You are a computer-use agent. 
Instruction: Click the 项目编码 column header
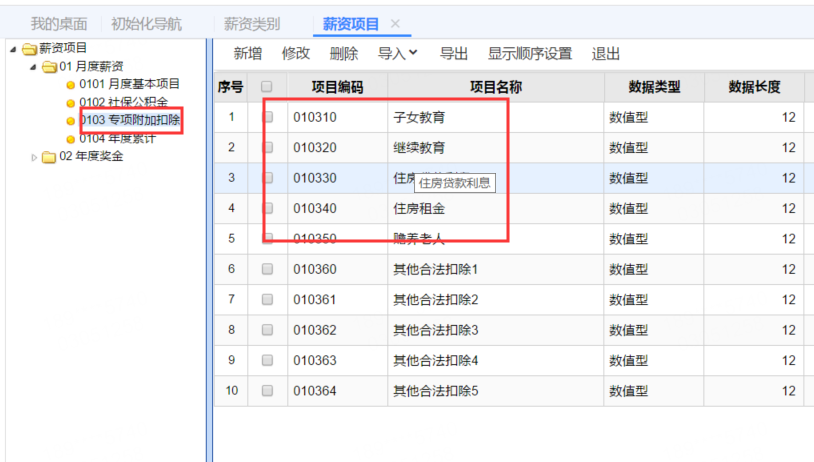pyautogui.click(x=337, y=87)
